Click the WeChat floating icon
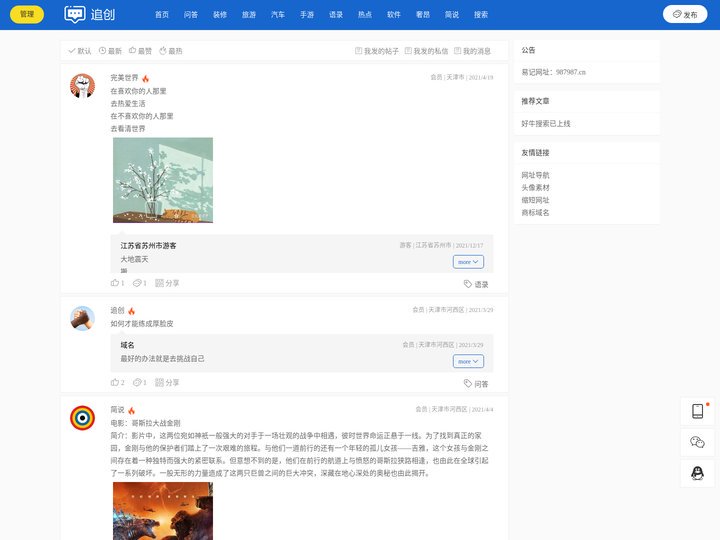The image size is (720, 540). 698,442
